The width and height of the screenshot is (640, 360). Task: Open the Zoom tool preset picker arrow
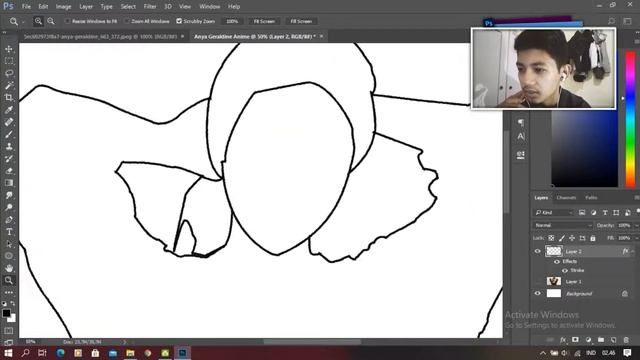click(23, 22)
